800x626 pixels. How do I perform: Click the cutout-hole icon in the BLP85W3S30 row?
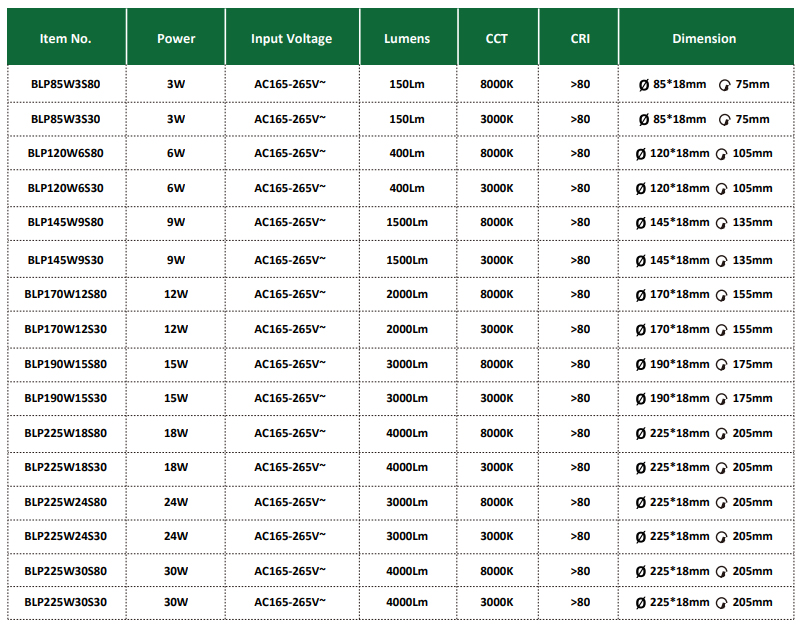click(x=724, y=120)
